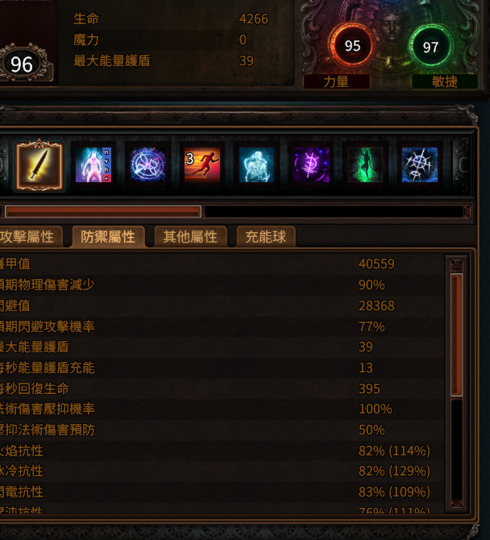Click the 力量 attribute label
Viewport: 490px width, 540px height.
[336, 82]
